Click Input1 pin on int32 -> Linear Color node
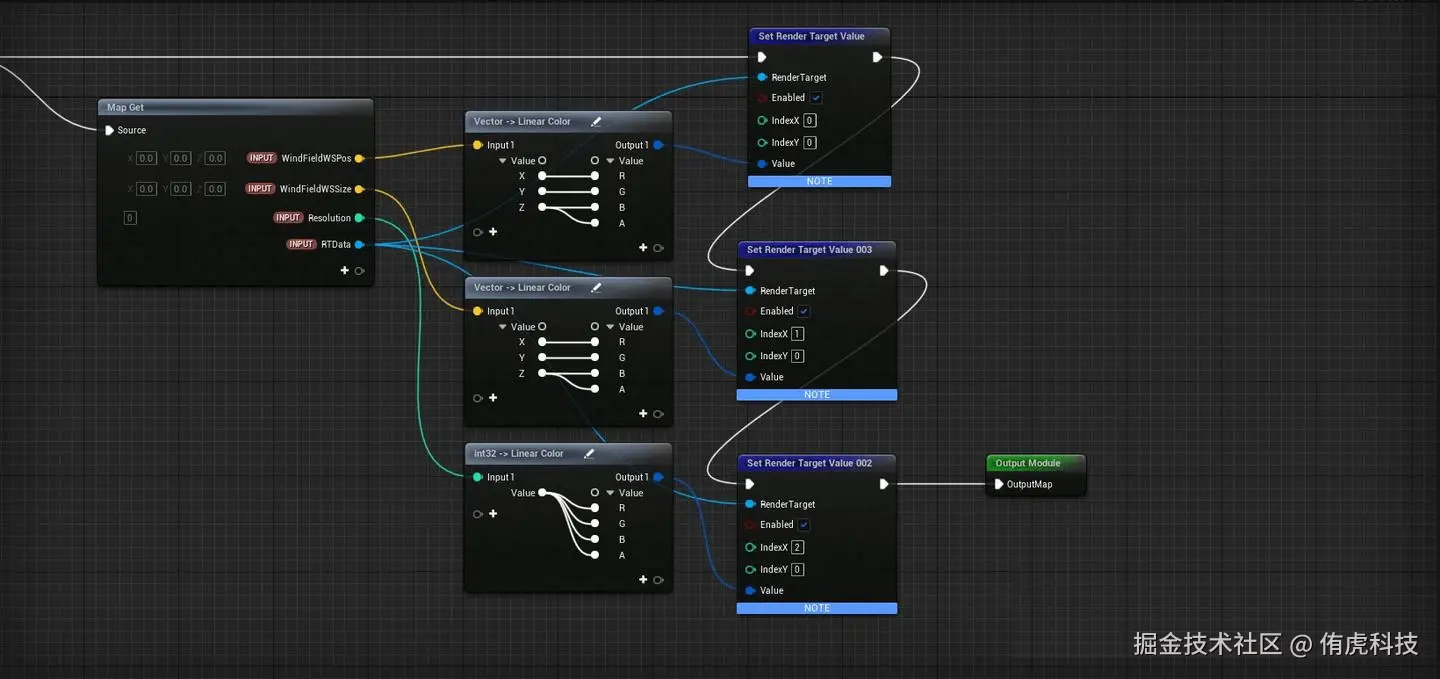The image size is (1440, 679). [x=478, y=477]
